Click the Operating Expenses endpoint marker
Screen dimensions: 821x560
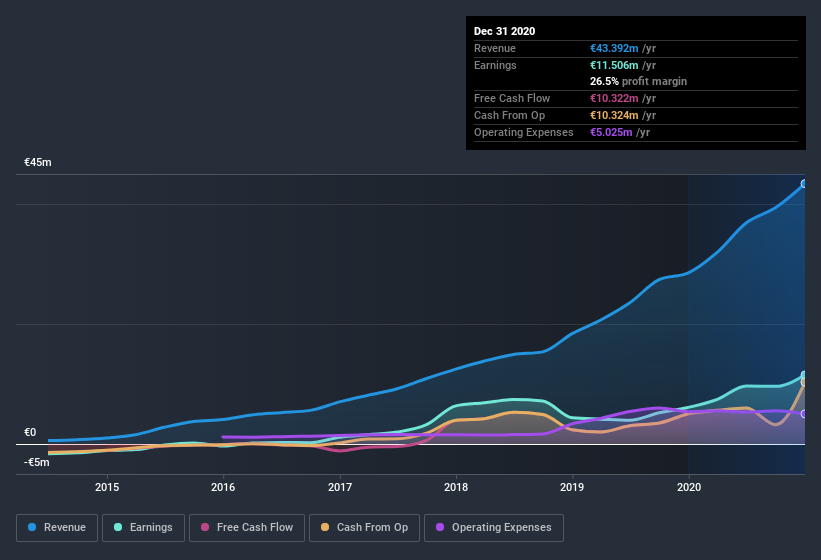tap(804, 414)
